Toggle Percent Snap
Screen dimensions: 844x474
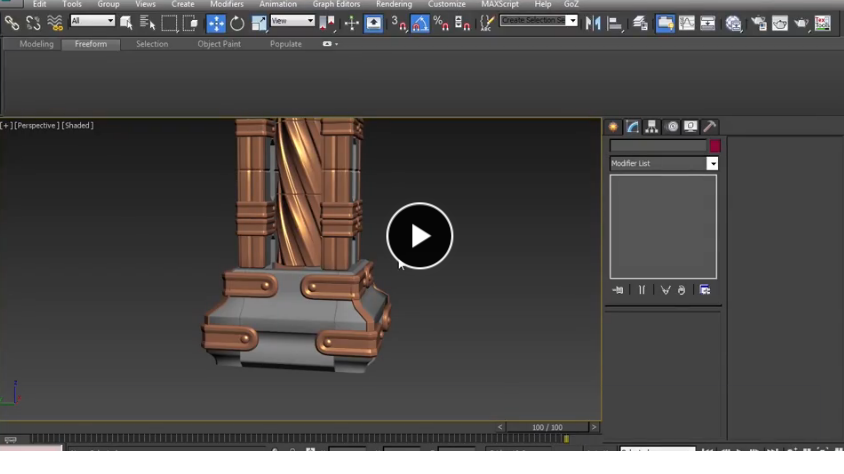(x=441, y=23)
